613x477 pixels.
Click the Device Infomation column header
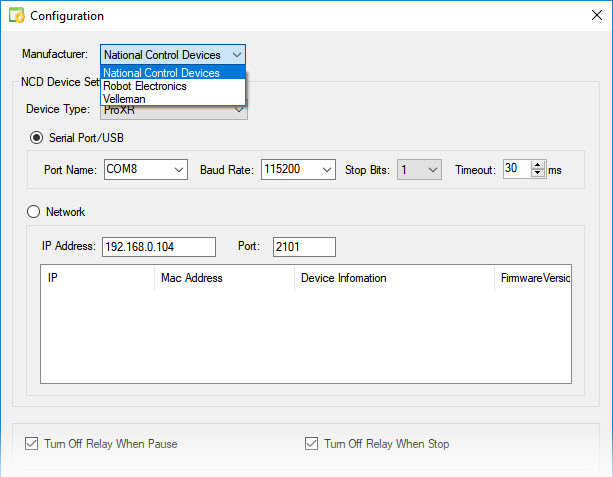394,278
